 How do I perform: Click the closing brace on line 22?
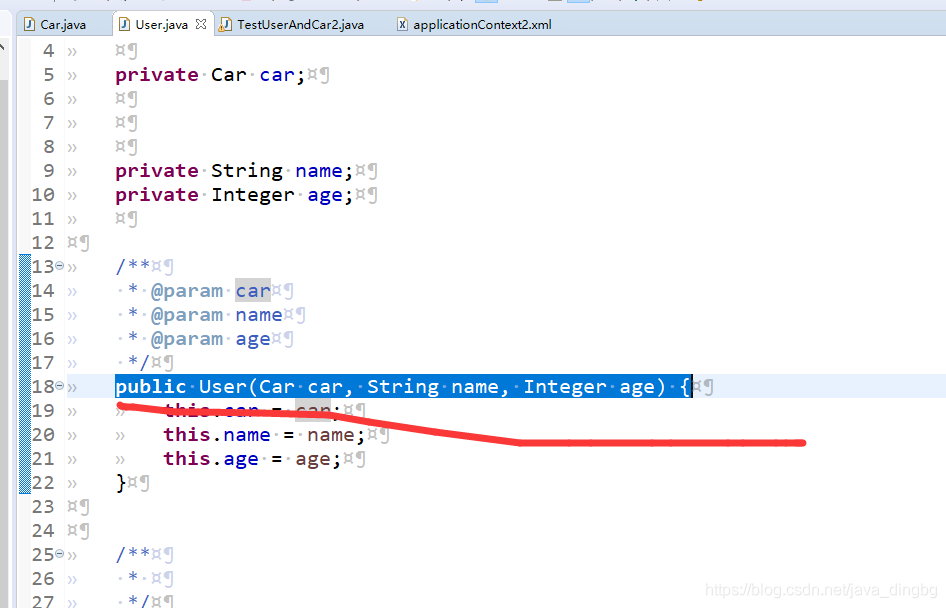tap(121, 483)
